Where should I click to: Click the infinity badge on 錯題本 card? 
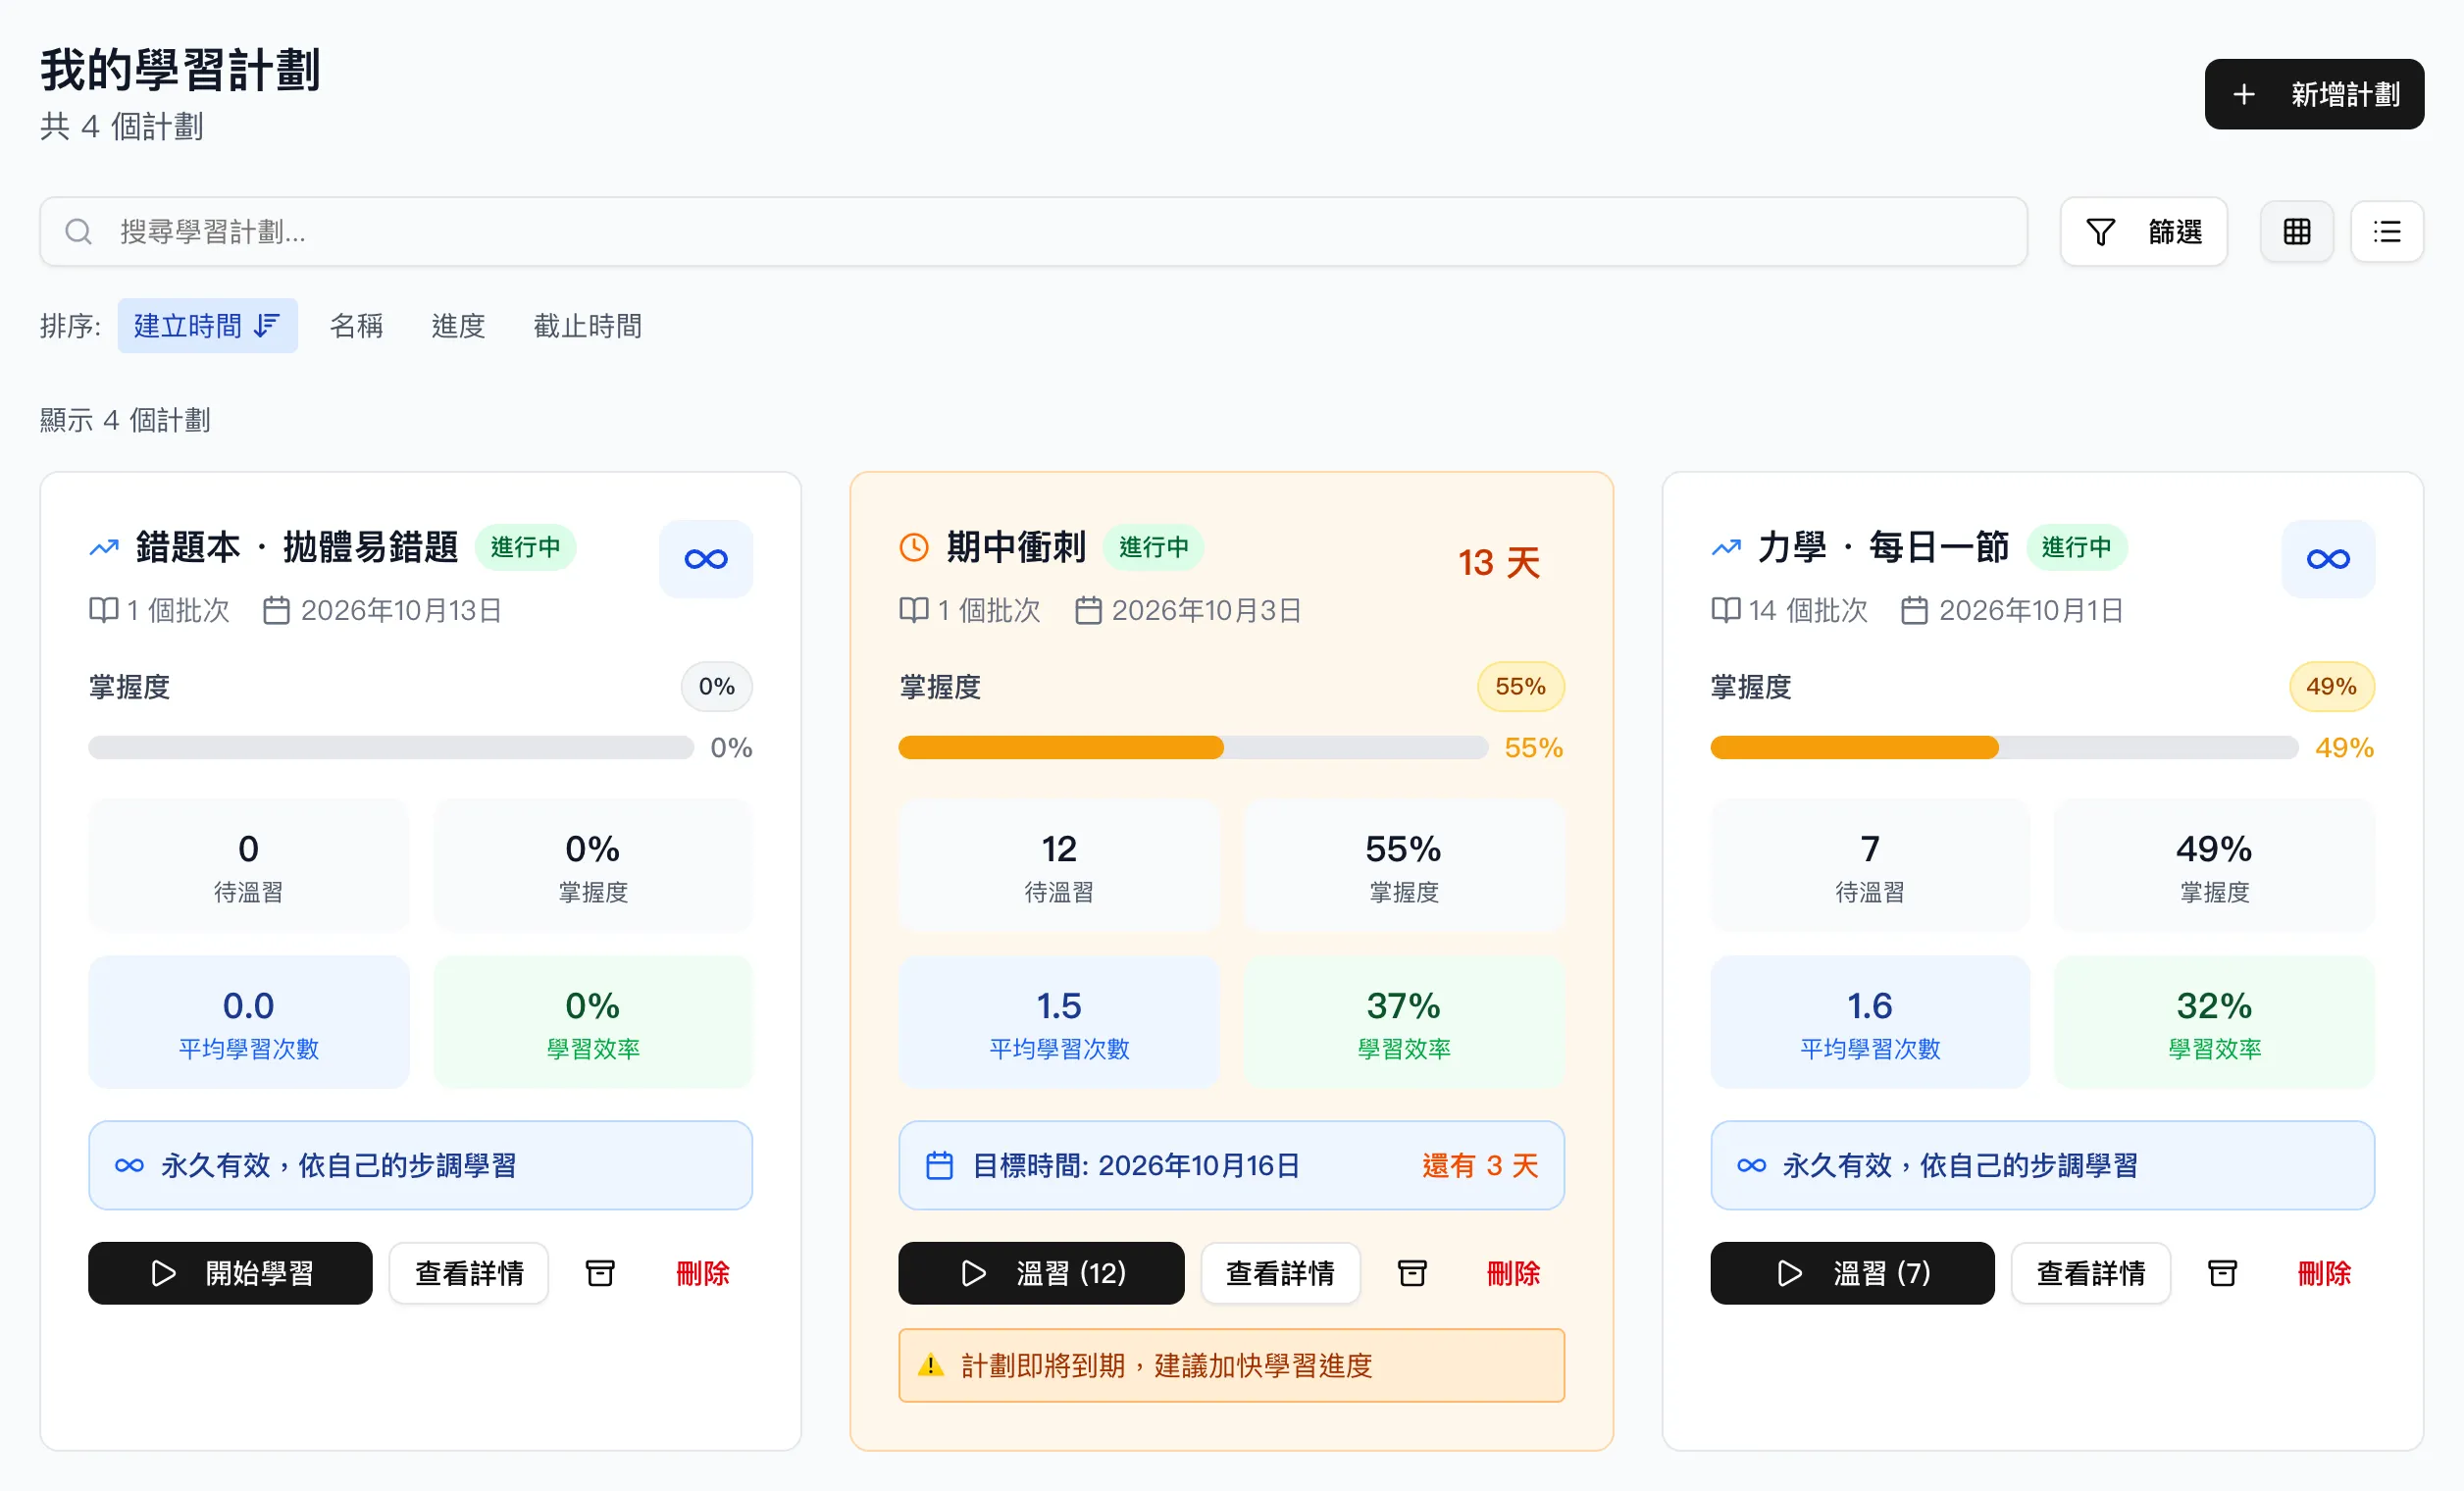click(x=706, y=559)
